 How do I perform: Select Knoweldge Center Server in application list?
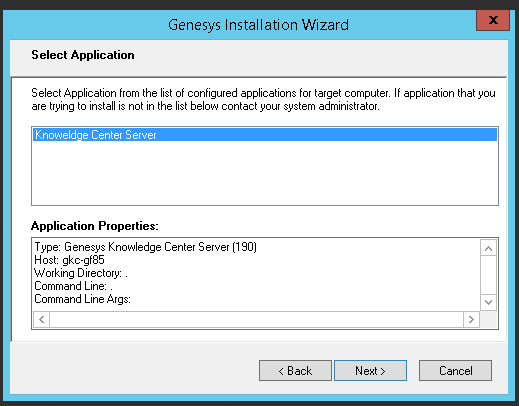coord(265,135)
